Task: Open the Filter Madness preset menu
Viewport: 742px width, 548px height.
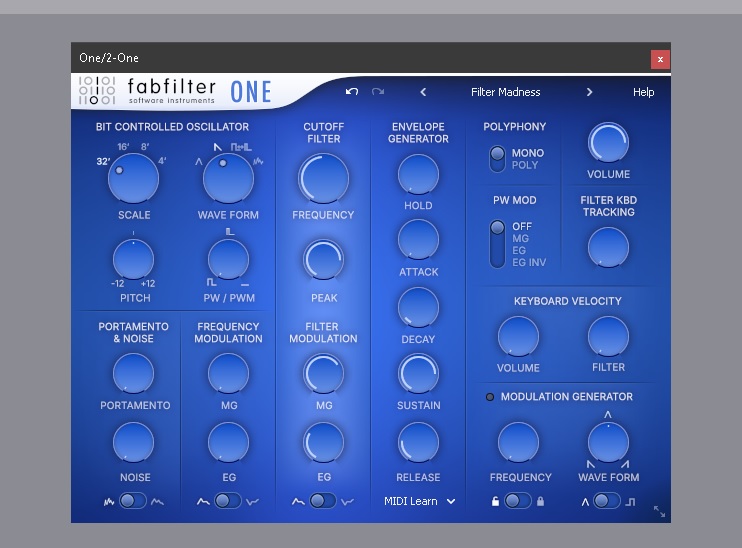Action: [x=505, y=92]
